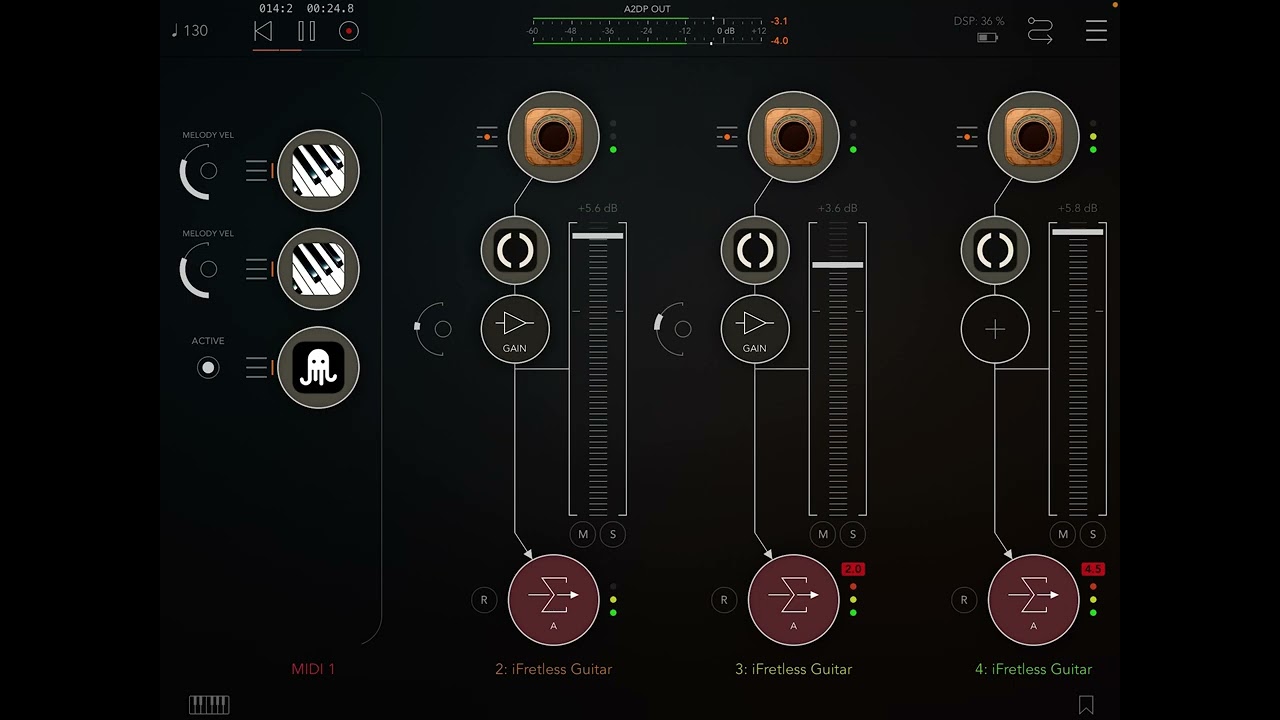Add an effect with channel 4's plus slot
This screenshot has height=720, width=1280.
(x=995, y=329)
